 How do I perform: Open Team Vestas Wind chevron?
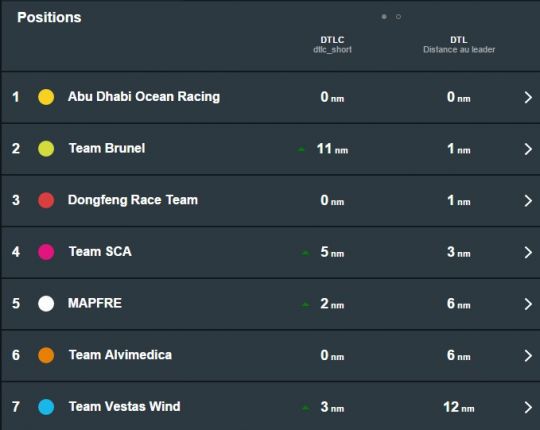click(x=528, y=407)
